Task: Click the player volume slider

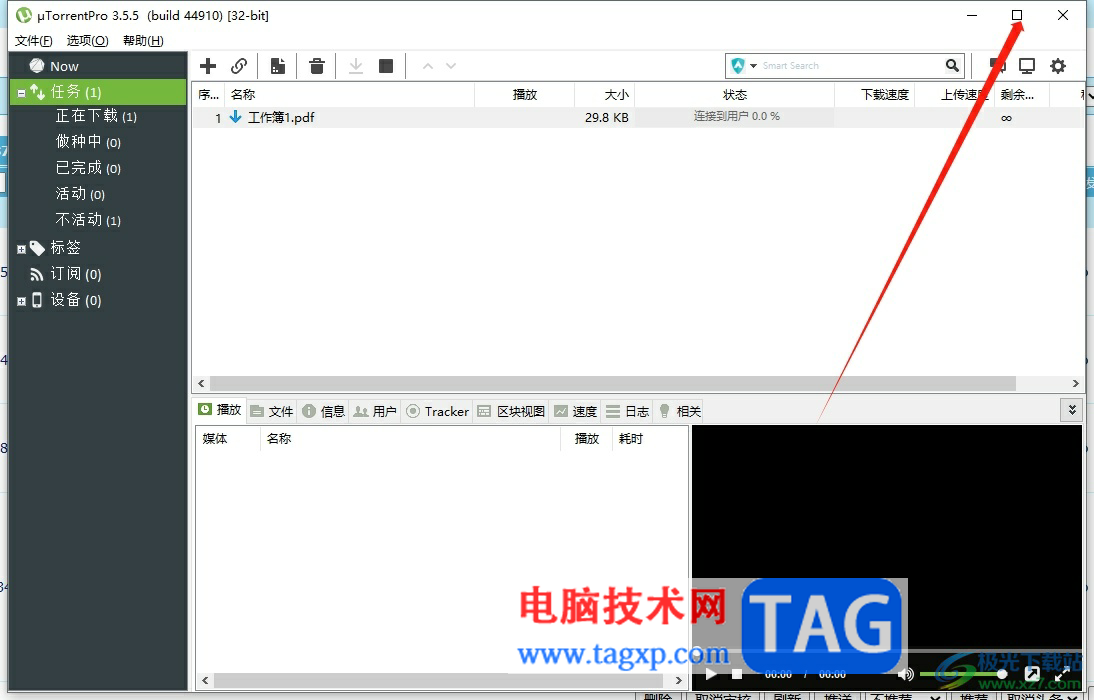Action: click(964, 674)
